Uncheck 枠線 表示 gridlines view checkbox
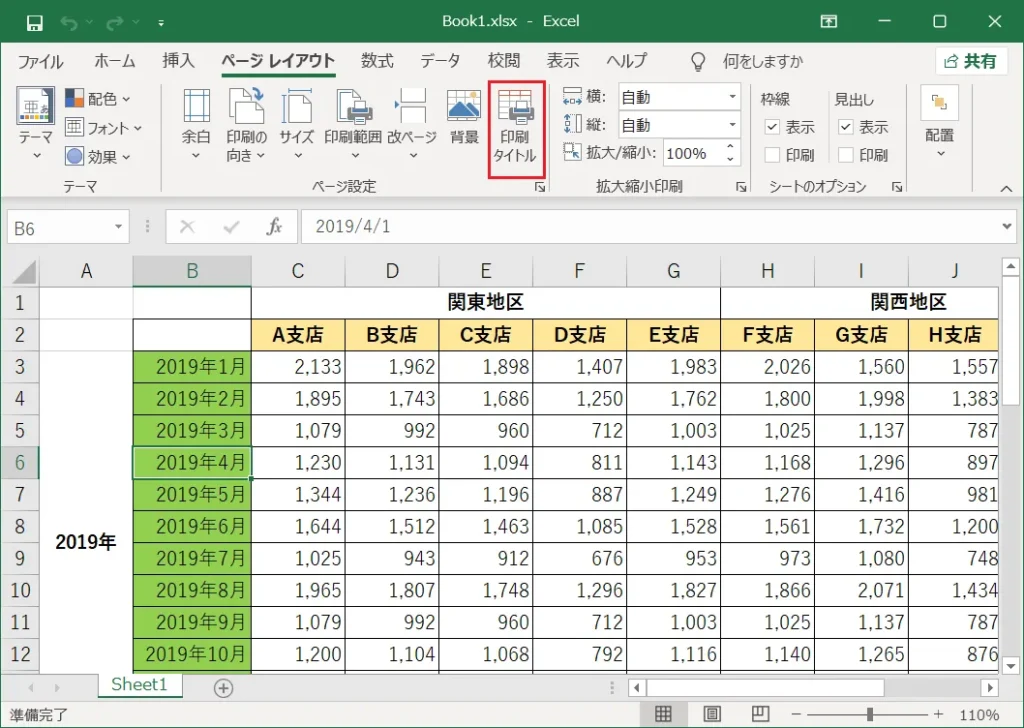1024x728 pixels. (x=772, y=127)
